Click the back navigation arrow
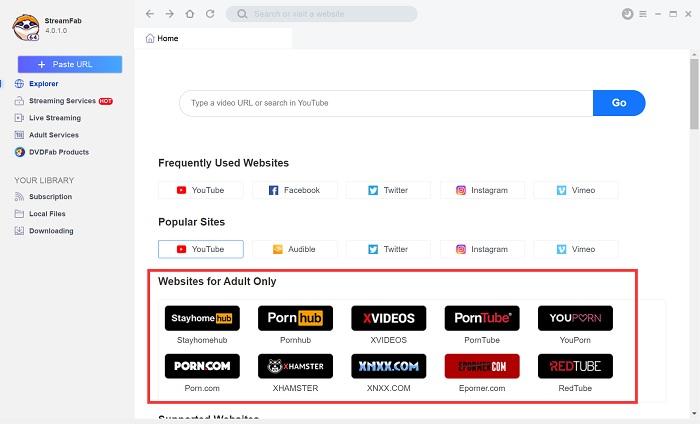700x424 pixels. click(x=150, y=14)
